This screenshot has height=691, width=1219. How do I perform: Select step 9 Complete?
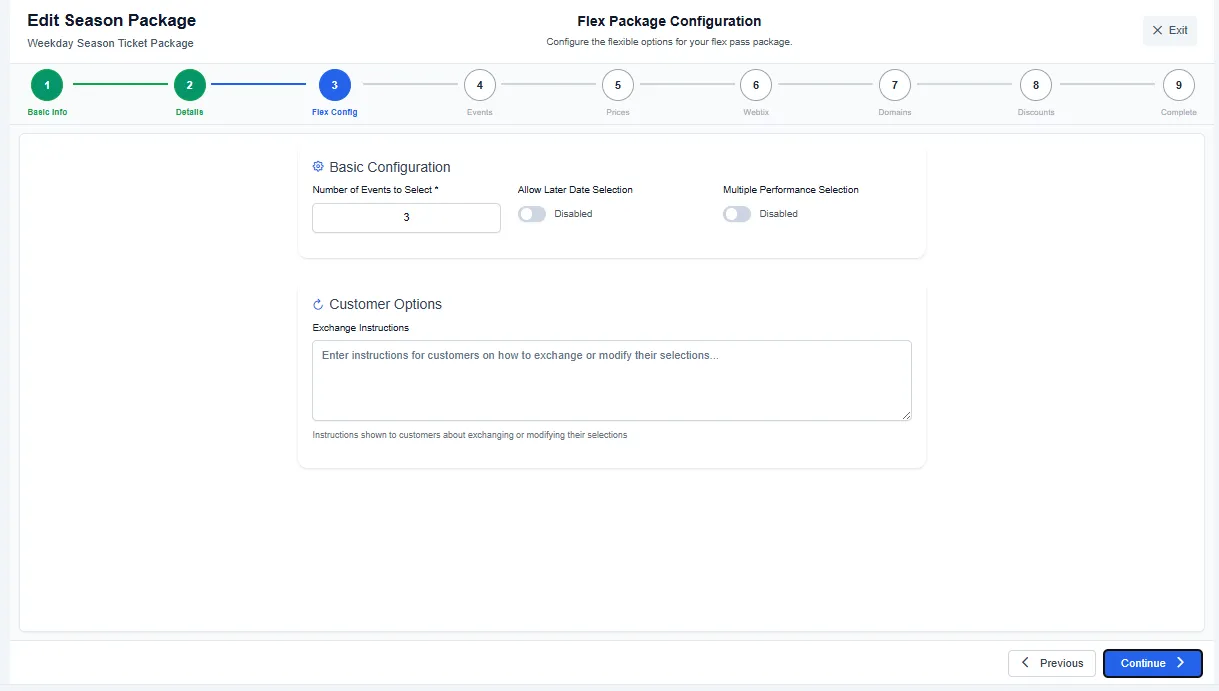[1179, 85]
